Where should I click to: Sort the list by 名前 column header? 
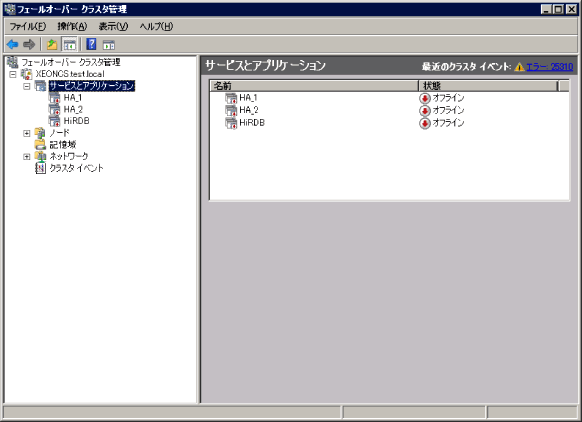point(314,86)
